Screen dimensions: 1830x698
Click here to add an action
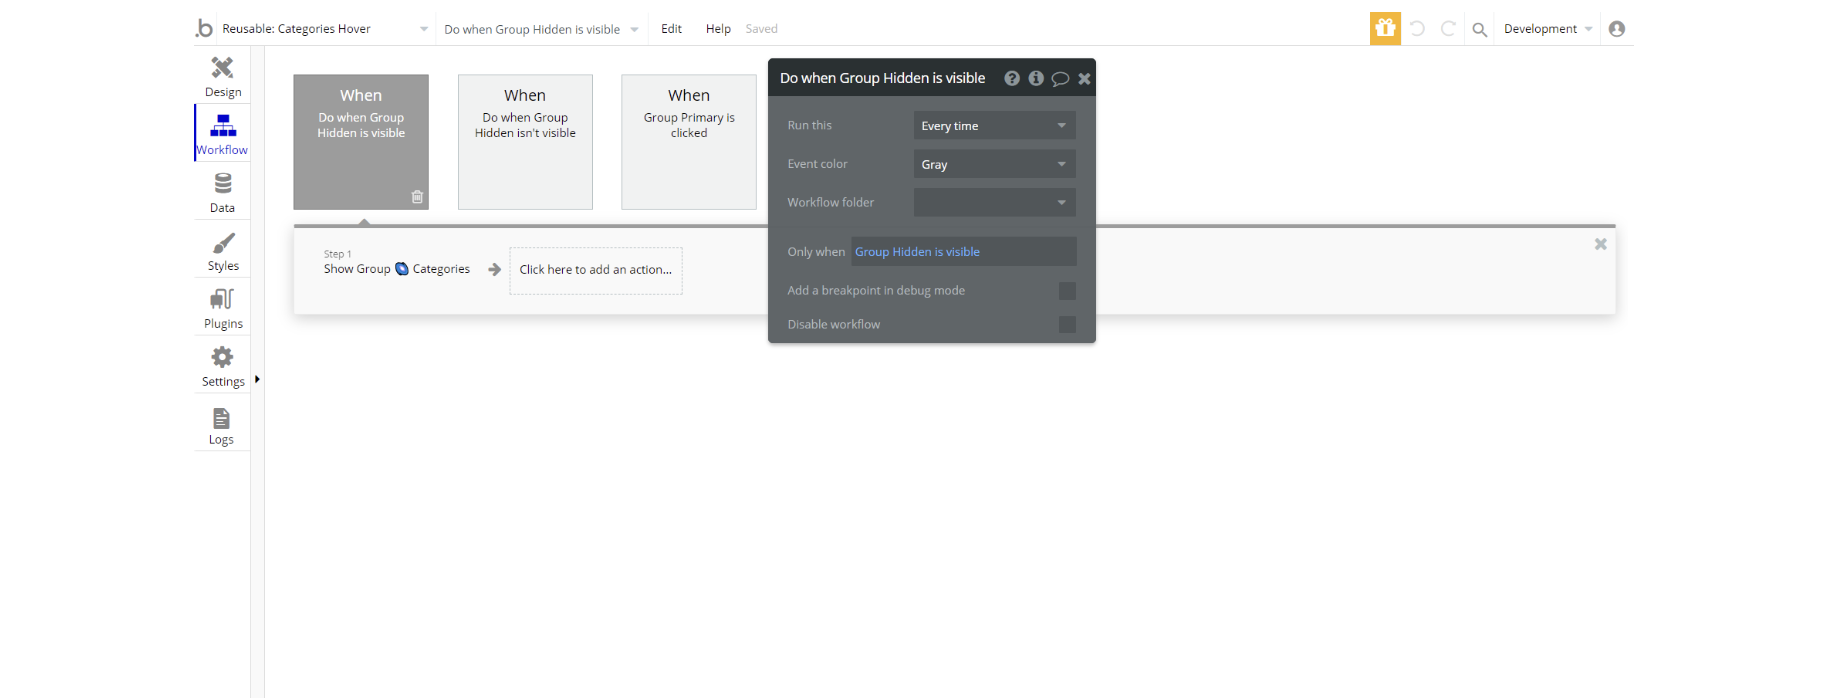pyautogui.click(x=596, y=270)
